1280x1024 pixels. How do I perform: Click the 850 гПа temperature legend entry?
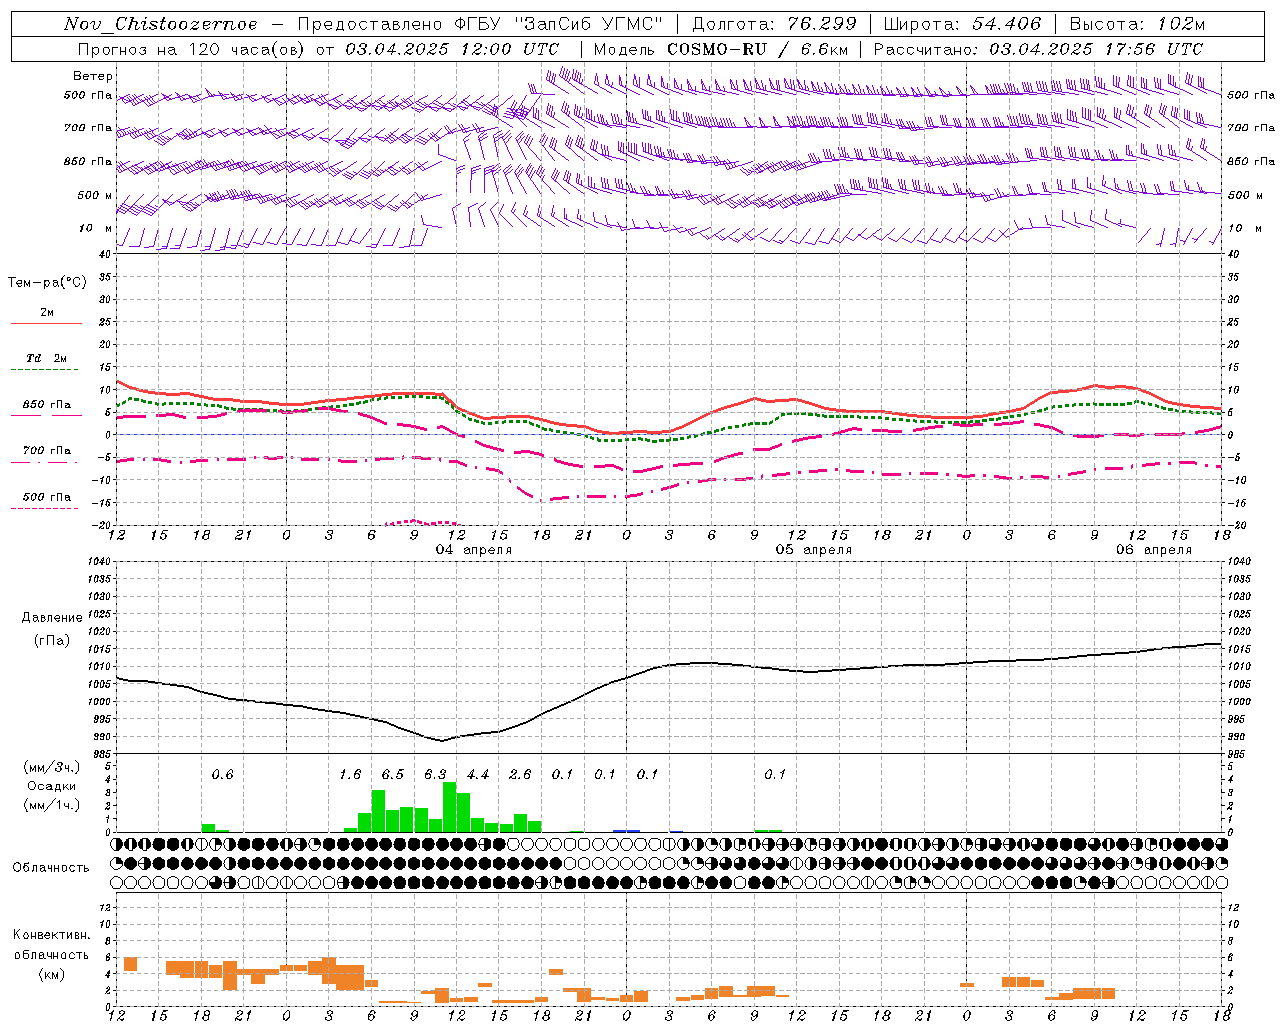[46, 405]
